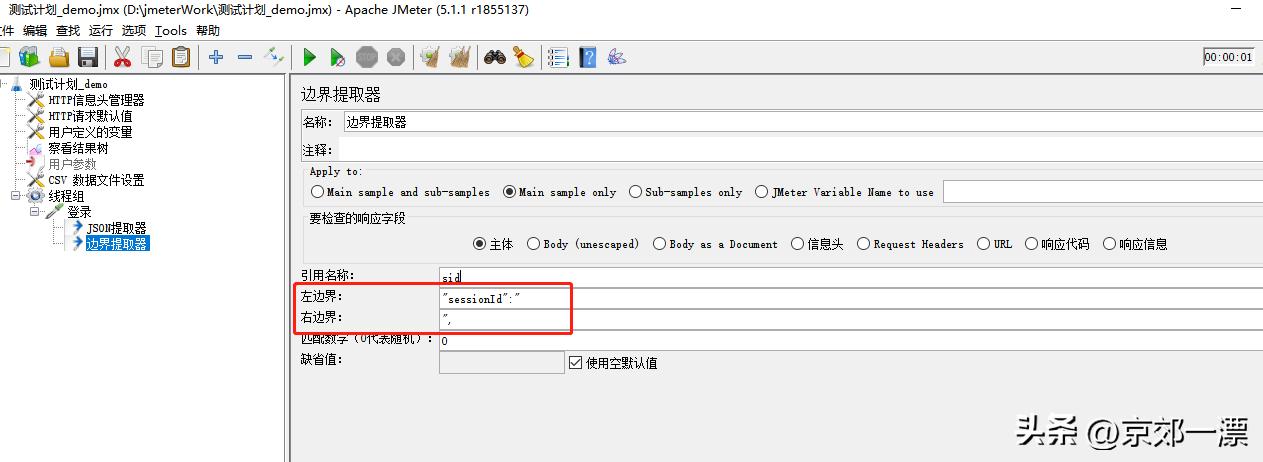
Task: Select 边界提取器 in the tree
Action: 117,243
